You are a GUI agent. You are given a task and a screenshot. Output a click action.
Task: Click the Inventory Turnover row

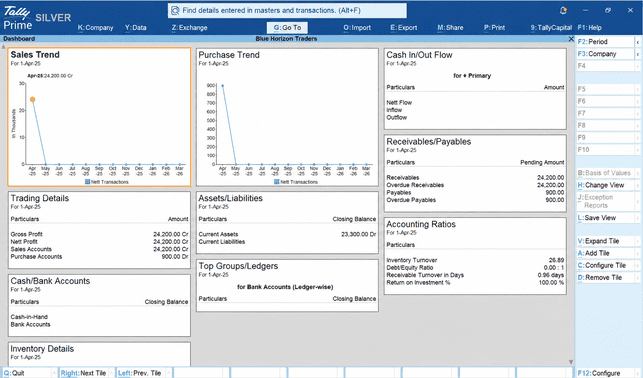[x=475, y=260]
